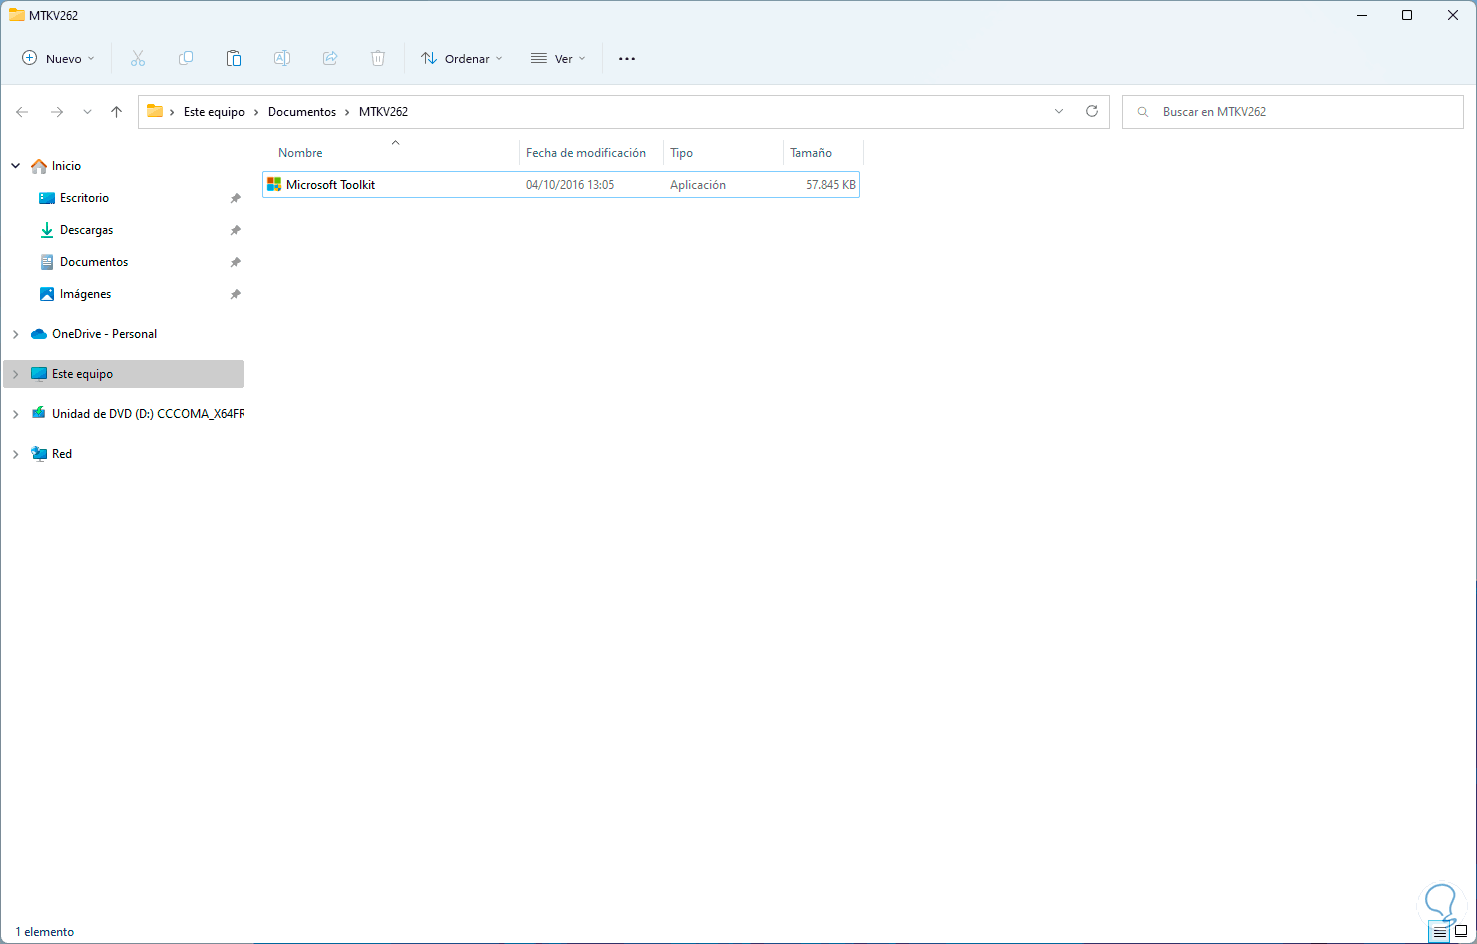Minimize the MTKV262 window
This screenshot has height=944, width=1477.
tap(1362, 15)
